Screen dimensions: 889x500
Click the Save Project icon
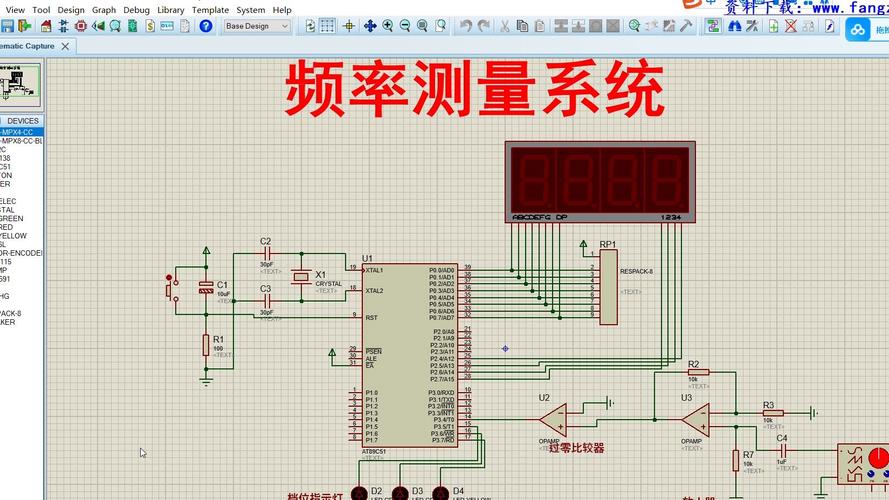point(7,26)
